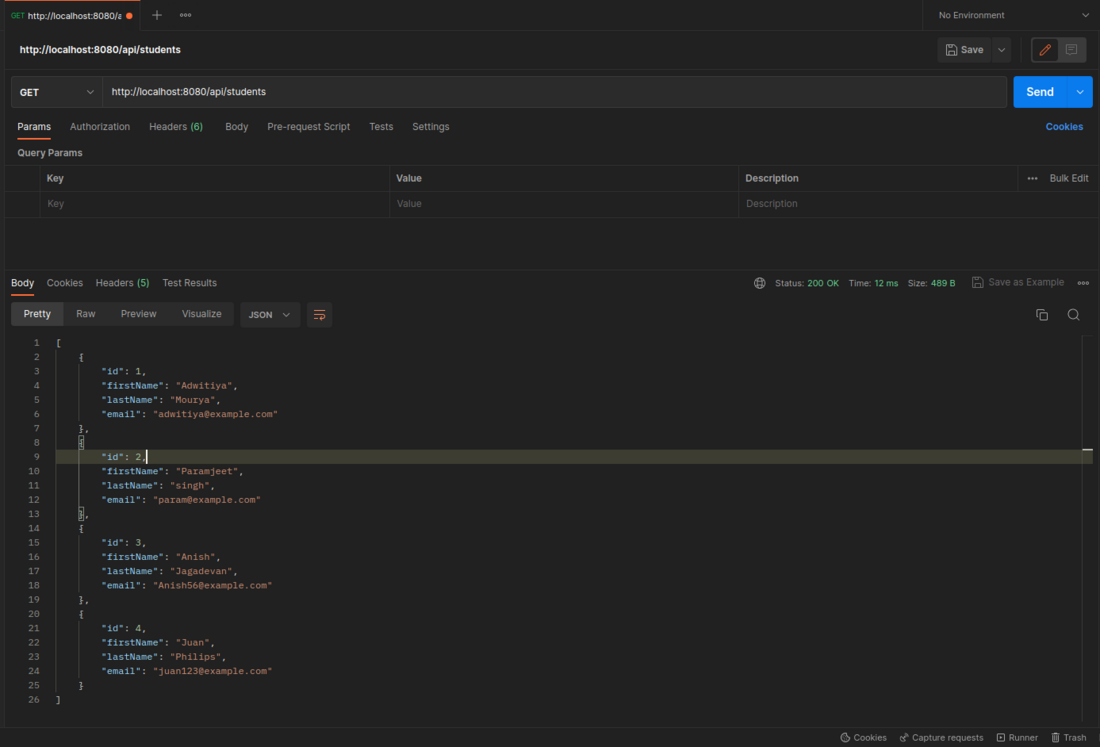Viewport: 1100px width, 747px height.
Task: Start Capture requests from the footer
Action: (941, 737)
